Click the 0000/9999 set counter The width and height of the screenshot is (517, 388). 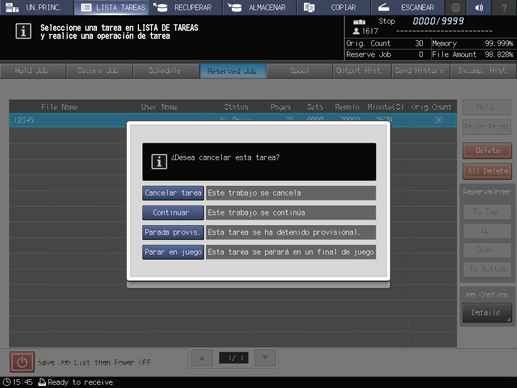pyautogui.click(x=438, y=21)
